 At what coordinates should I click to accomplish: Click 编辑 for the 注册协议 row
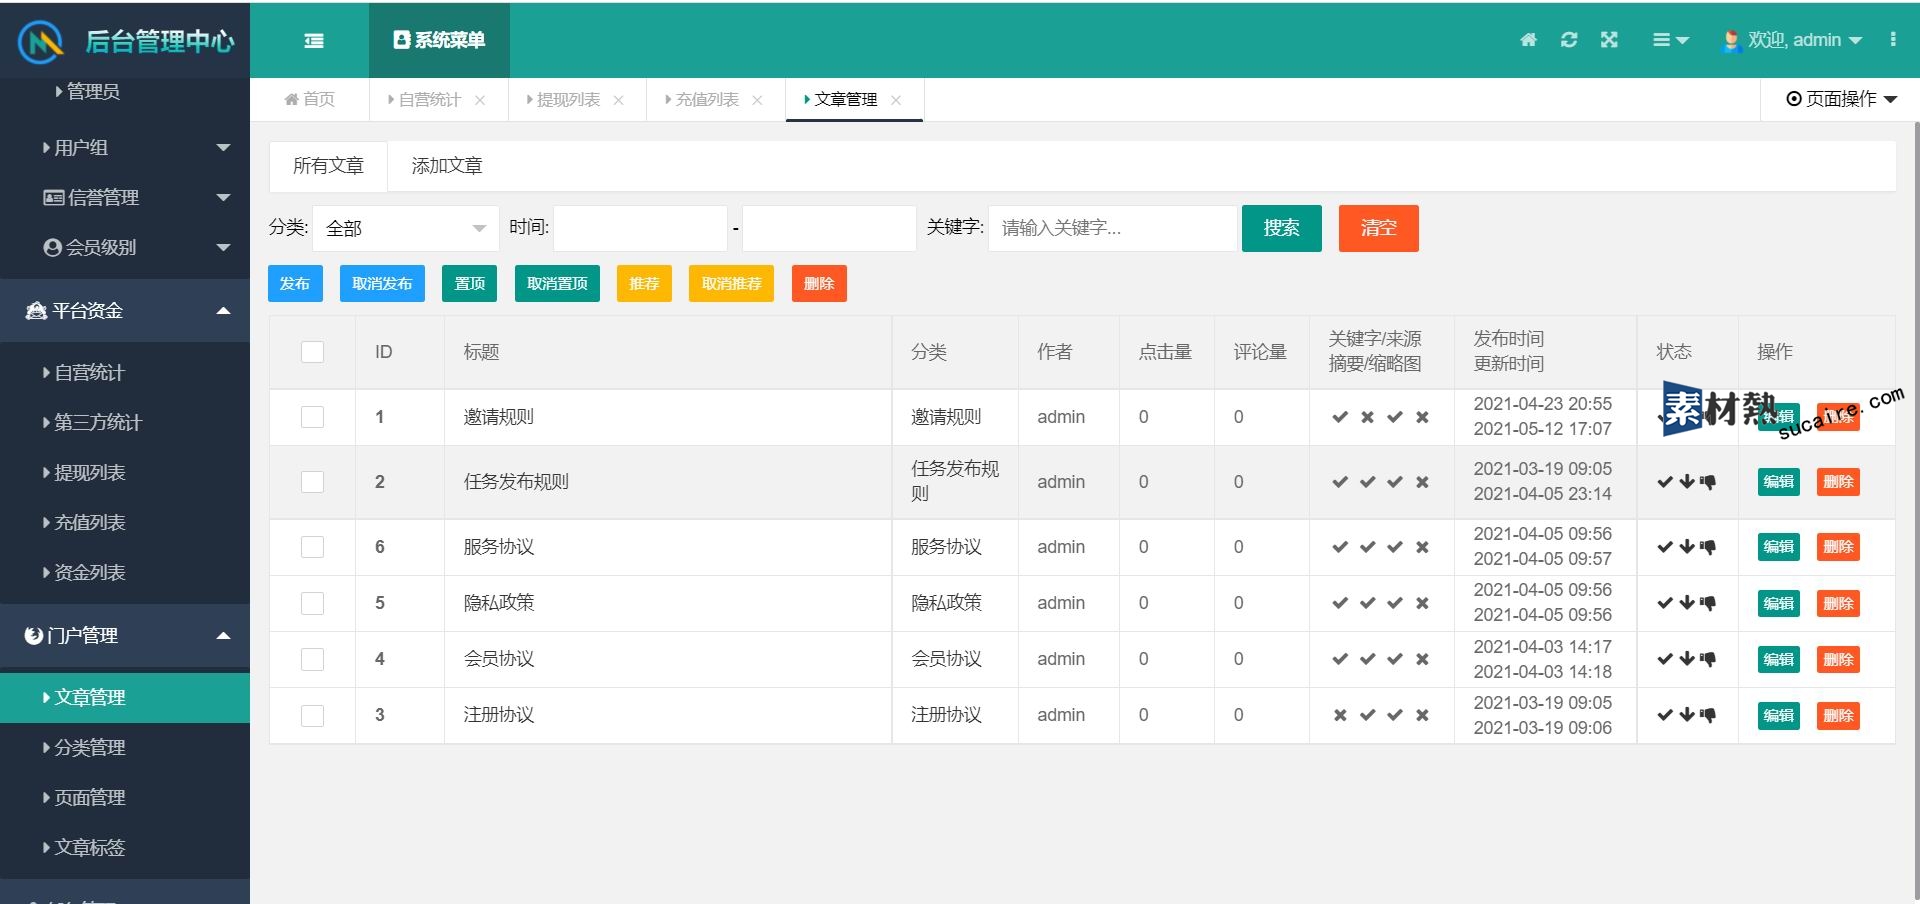click(1779, 715)
